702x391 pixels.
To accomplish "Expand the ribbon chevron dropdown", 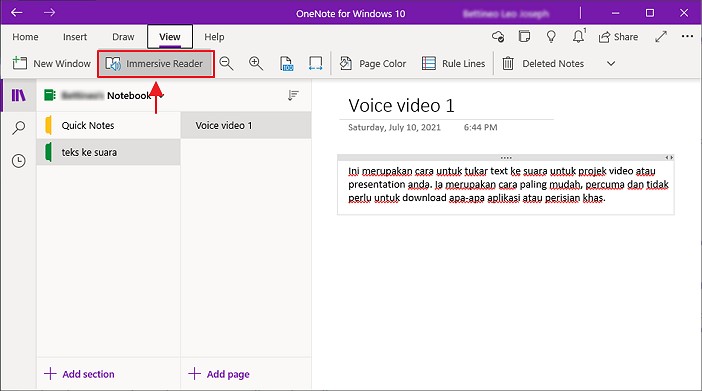I will [x=611, y=64].
